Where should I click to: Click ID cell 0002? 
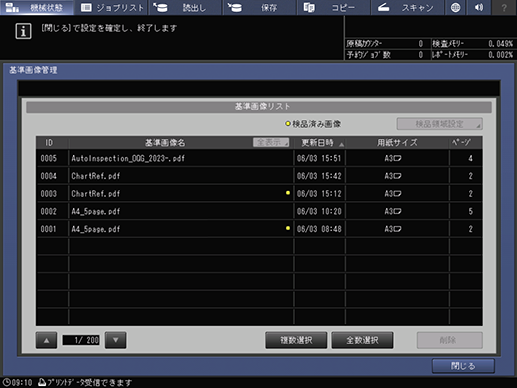(x=49, y=211)
